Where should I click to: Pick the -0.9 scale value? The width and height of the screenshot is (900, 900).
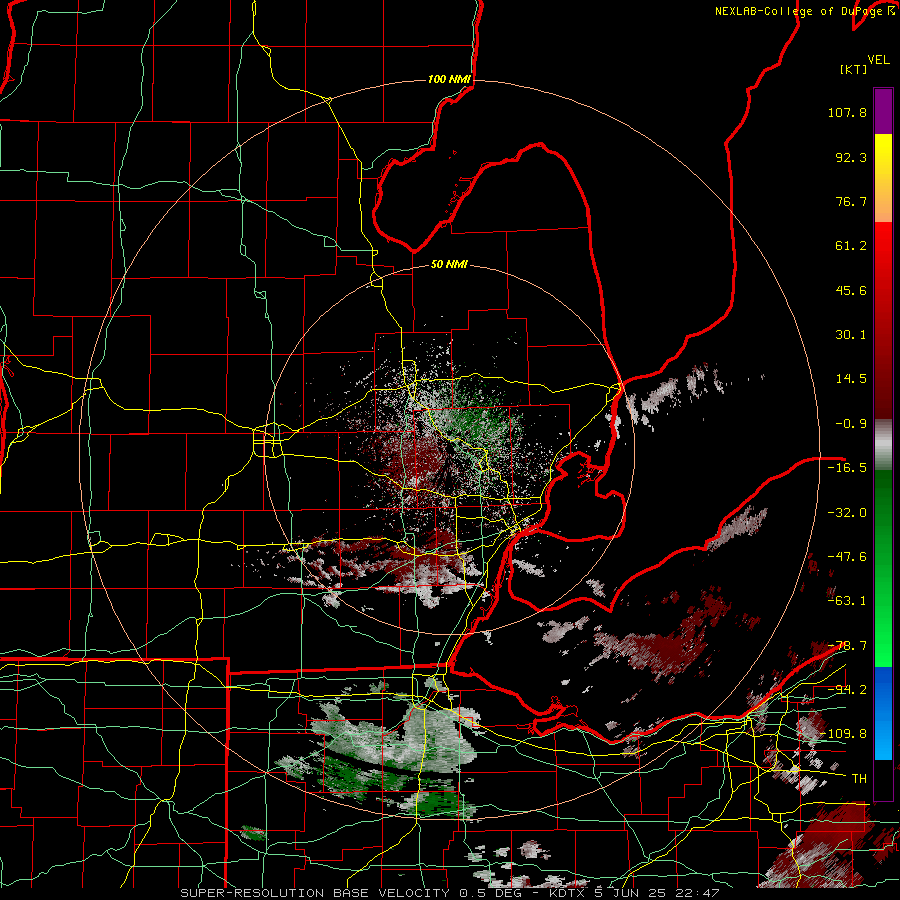pos(851,424)
